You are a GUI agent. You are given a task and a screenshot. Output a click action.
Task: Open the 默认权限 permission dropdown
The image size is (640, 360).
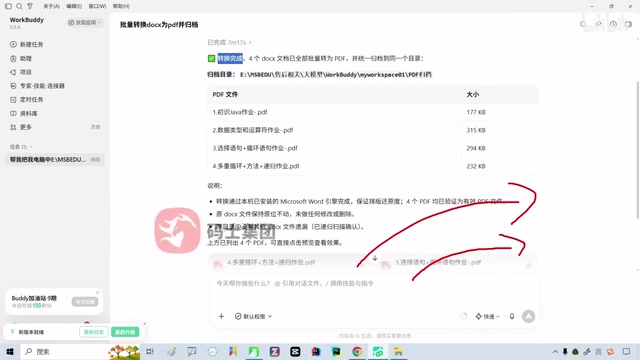(253, 316)
